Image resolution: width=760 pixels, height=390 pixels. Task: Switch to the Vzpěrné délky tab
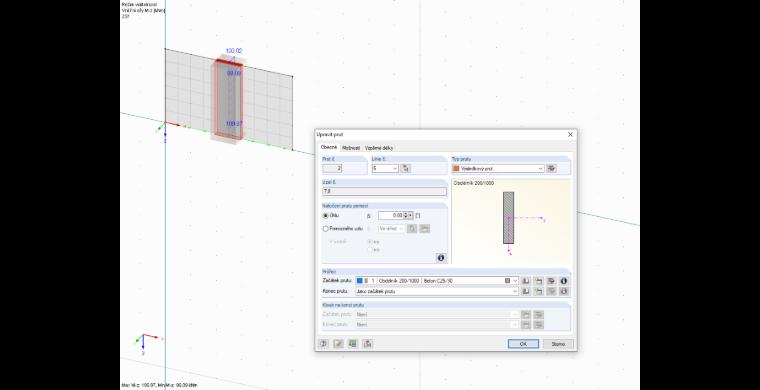click(380, 148)
